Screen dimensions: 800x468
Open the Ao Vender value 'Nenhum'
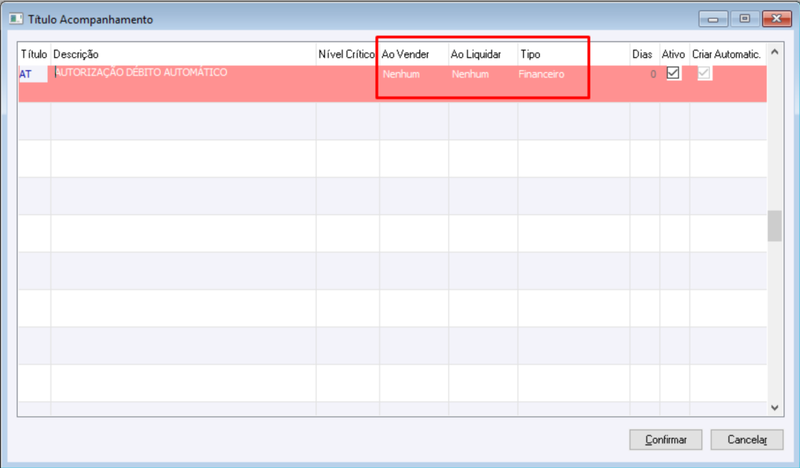(x=402, y=74)
